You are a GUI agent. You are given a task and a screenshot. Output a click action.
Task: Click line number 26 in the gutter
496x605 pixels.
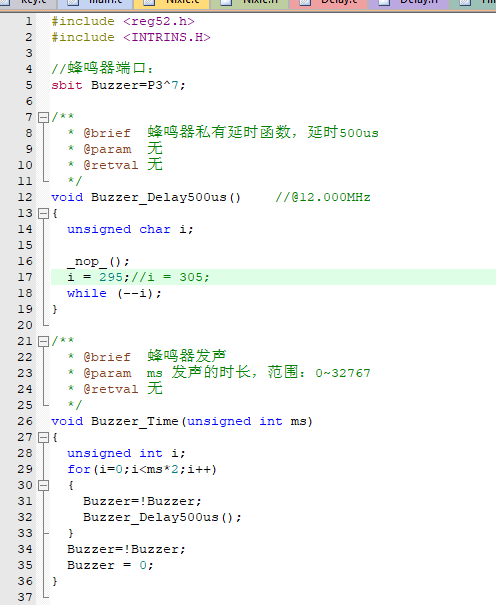pos(25,421)
